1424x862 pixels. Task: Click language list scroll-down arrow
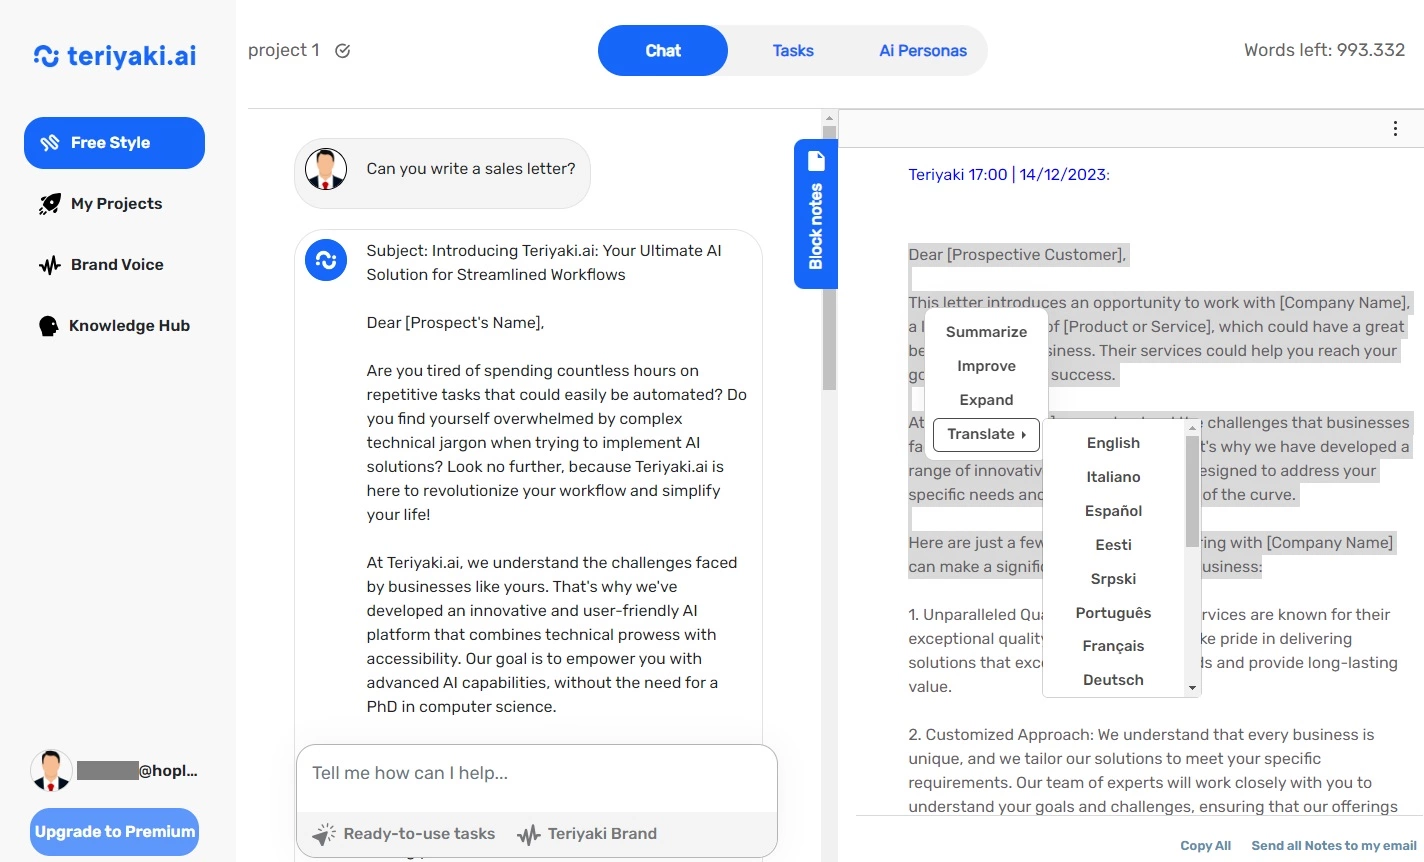[1192, 688]
